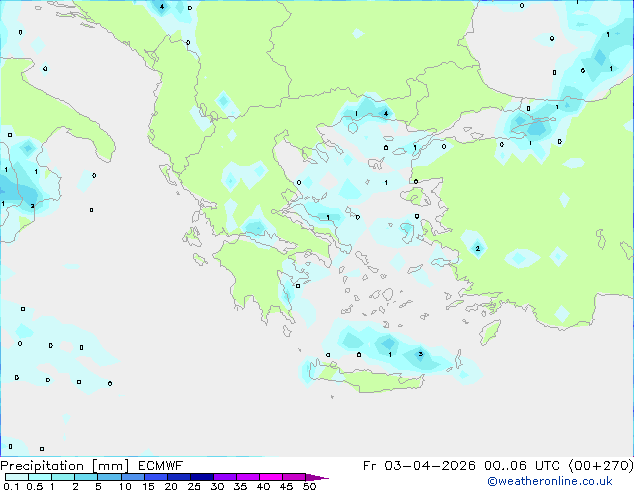Click the map value "3" north of Crete
Image resolution: width=634 pixels, height=490 pixels.
tap(421, 354)
